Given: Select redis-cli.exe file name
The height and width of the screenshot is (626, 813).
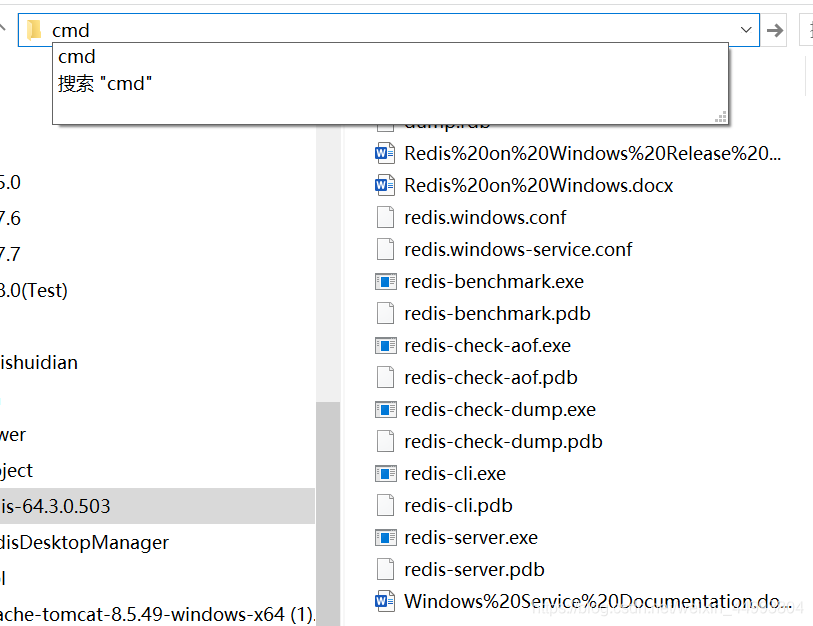Looking at the screenshot, I should [455, 474].
